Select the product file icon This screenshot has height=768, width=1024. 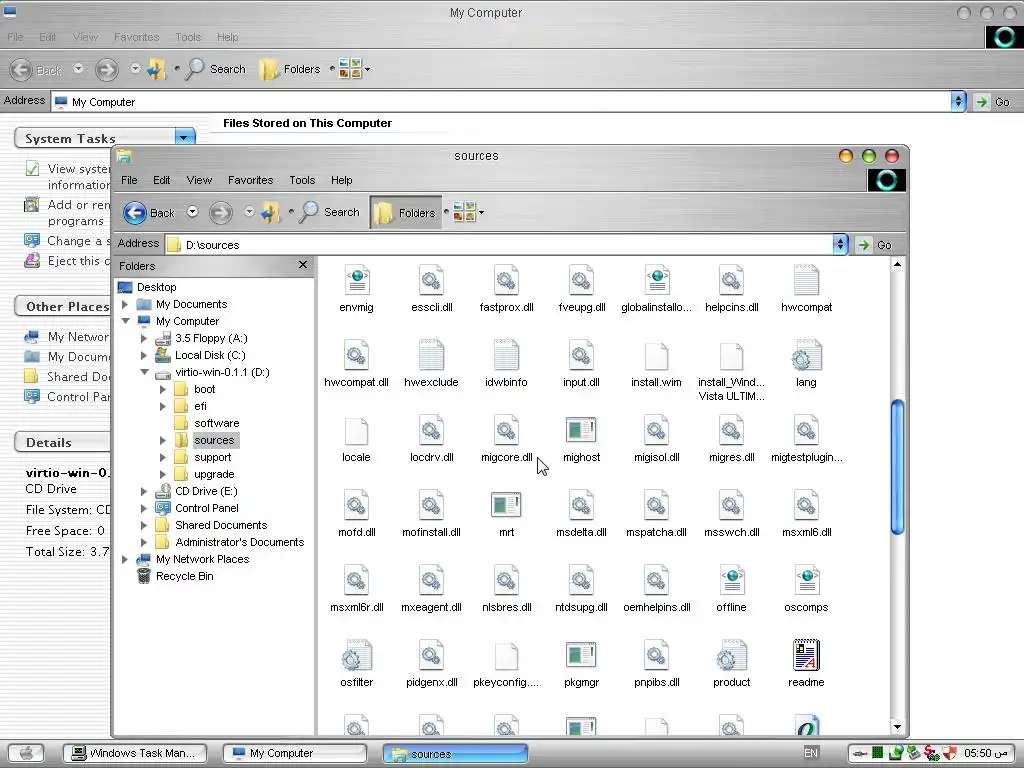pos(731,656)
